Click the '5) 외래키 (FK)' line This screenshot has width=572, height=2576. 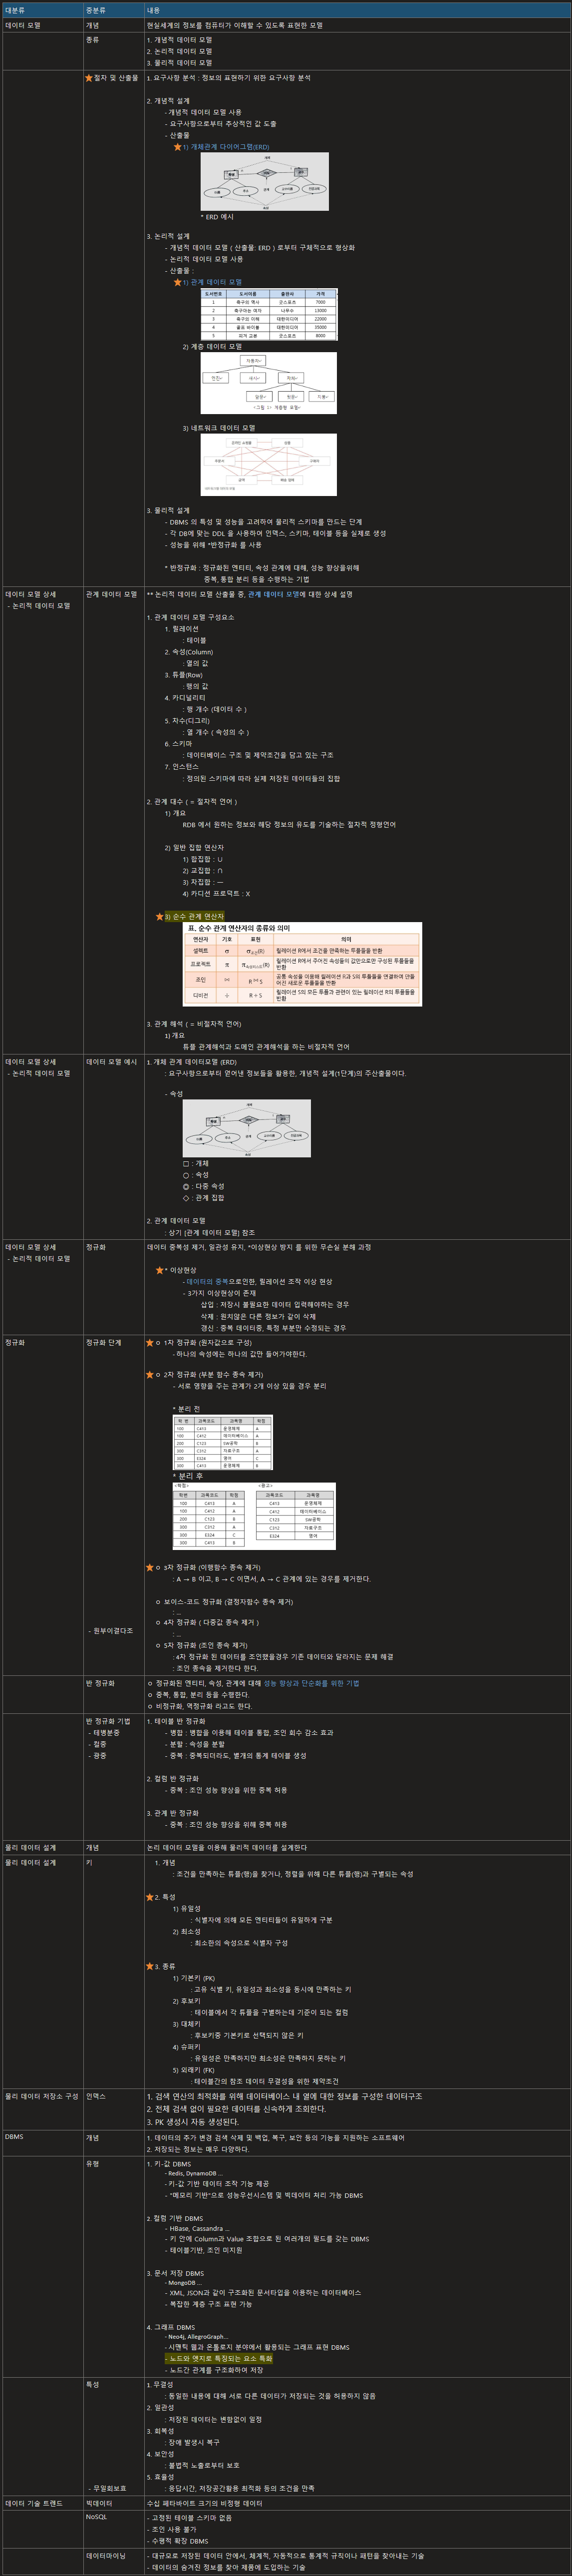pyautogui.click(x=193, y=2070)
